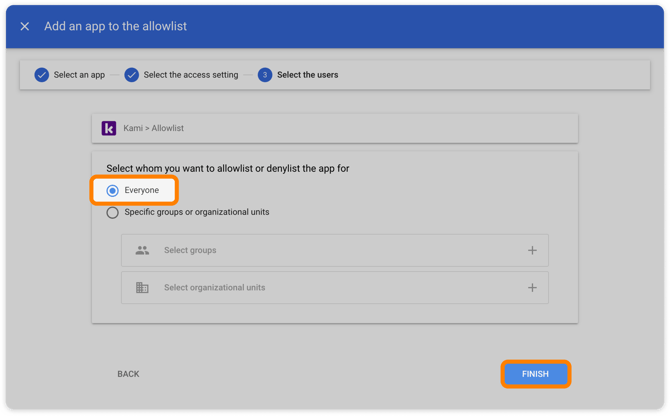Click the Kami app logo icon
This screenshot has width=670, height=416.
[x=109, y=128]
